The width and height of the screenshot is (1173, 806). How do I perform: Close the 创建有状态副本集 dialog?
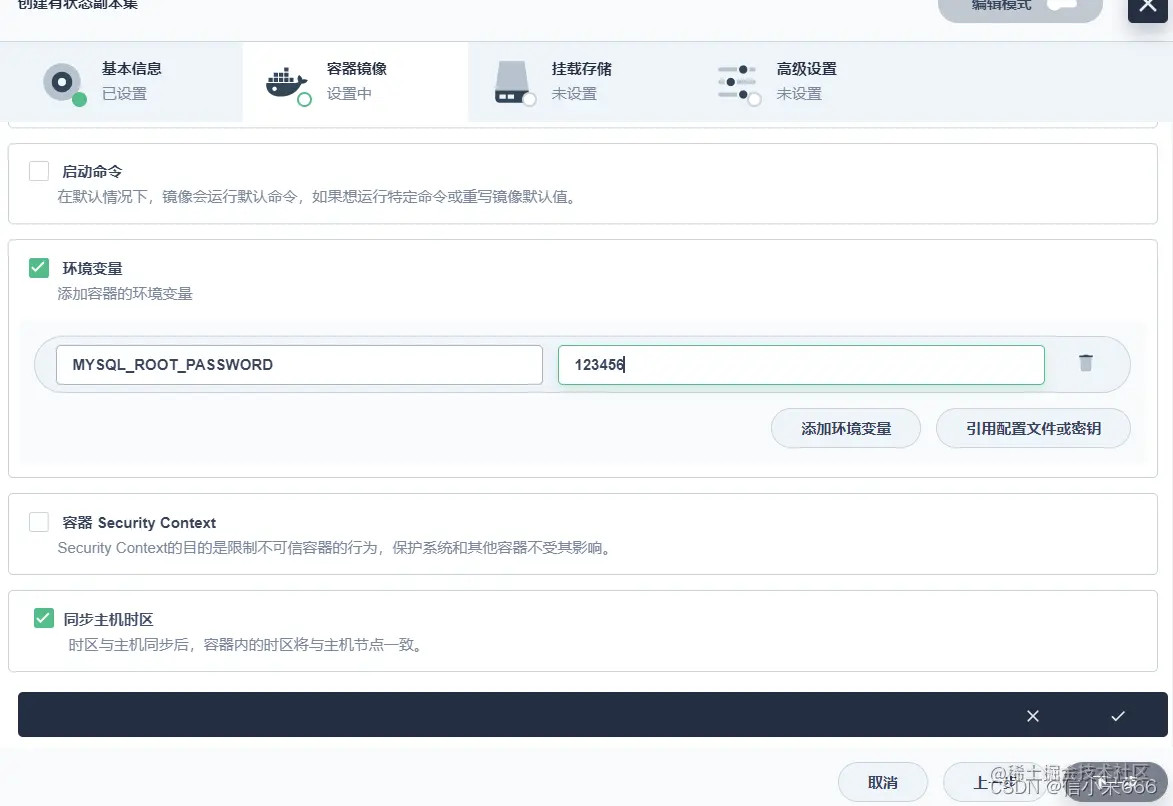pyautogui.click(x=1147, y=10)
